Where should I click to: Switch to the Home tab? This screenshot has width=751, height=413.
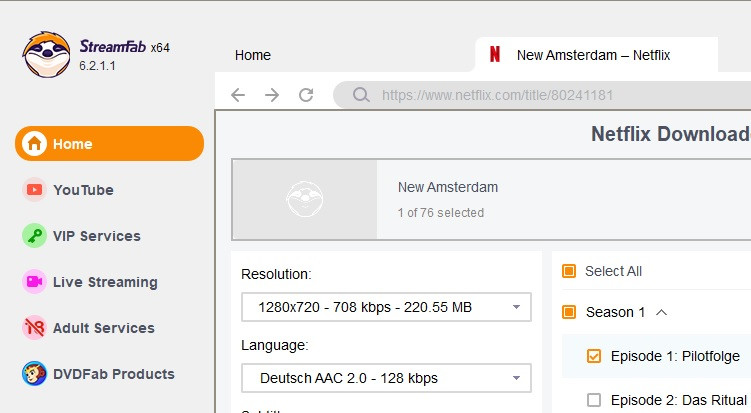(x=253, y=55)
